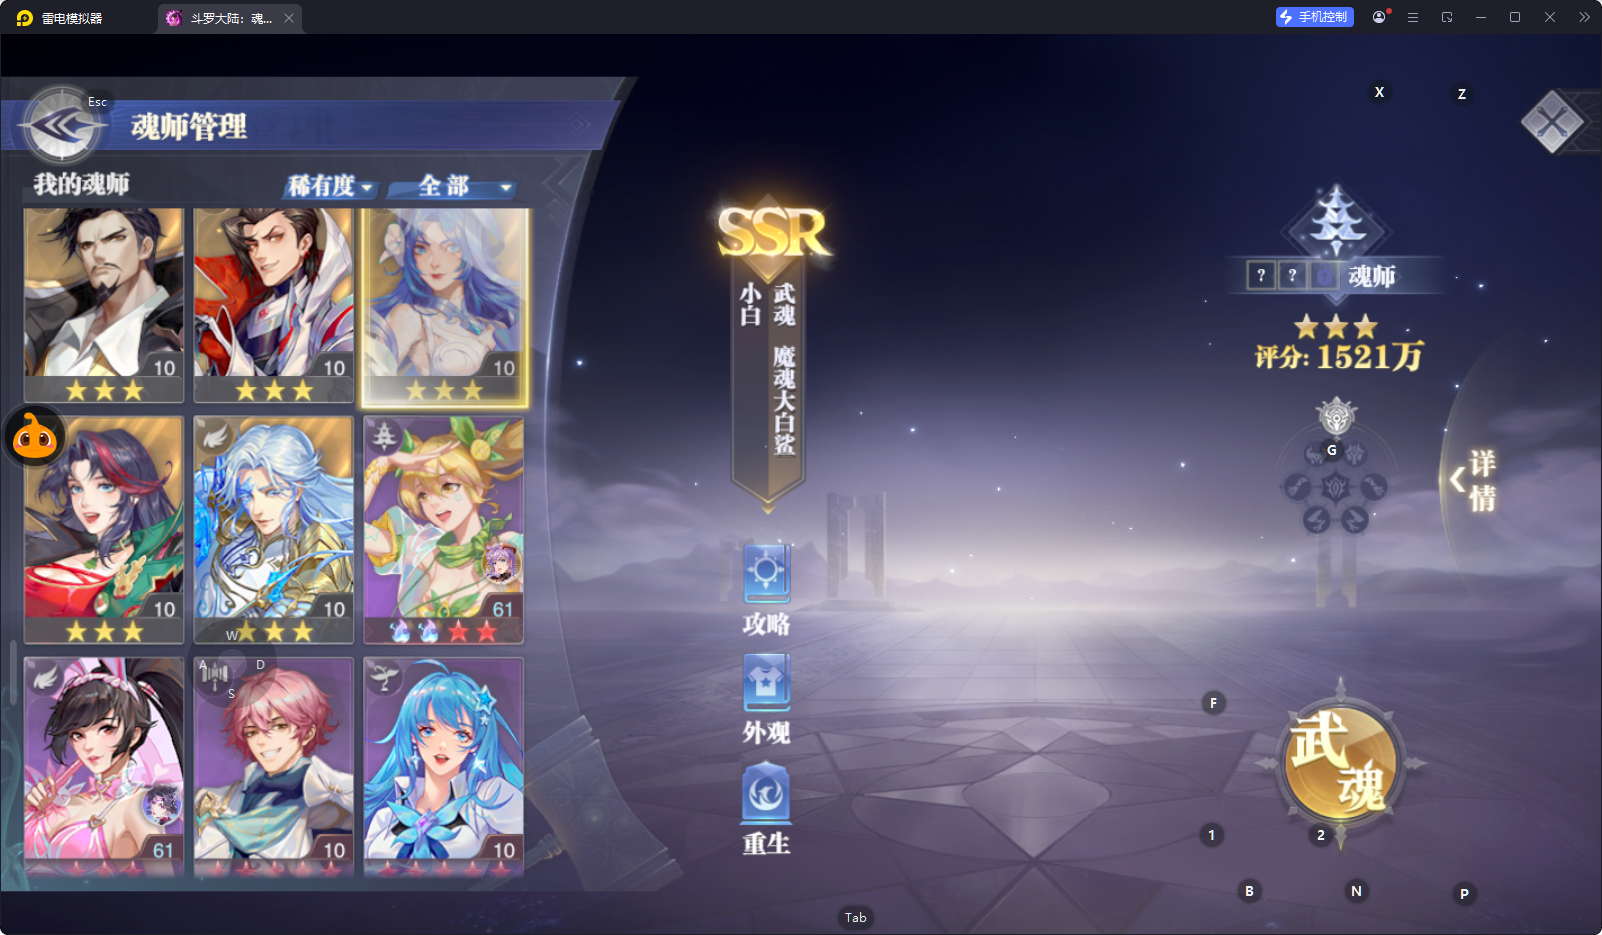This screenshot has height=935, width=1602.
Task: Click the three gold stars above the score
Action: (x=1336, y=327)
